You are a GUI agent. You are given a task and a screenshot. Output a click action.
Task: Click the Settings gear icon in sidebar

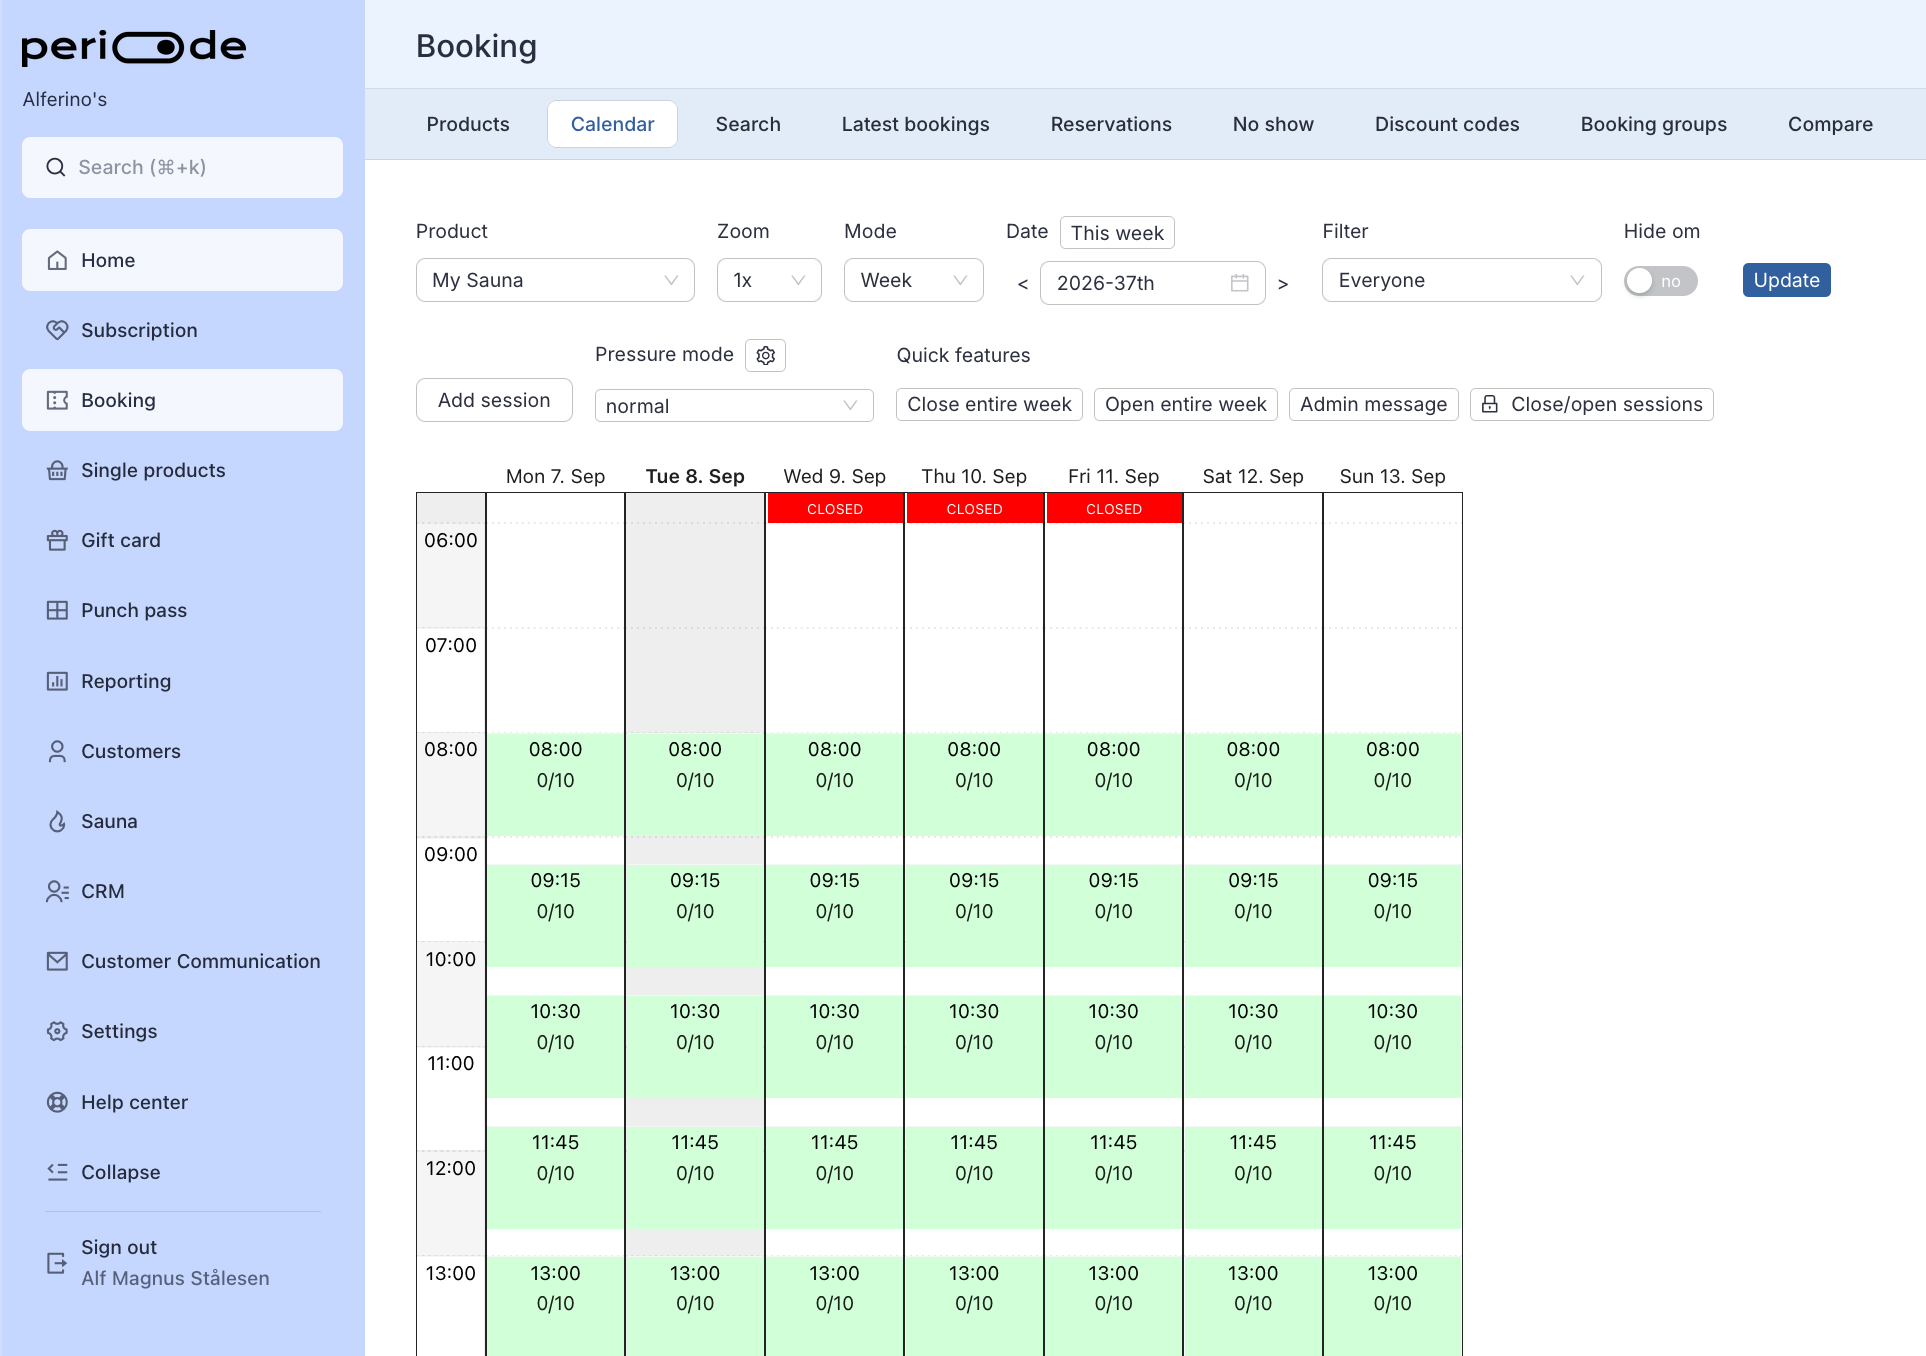(58, 1031)
